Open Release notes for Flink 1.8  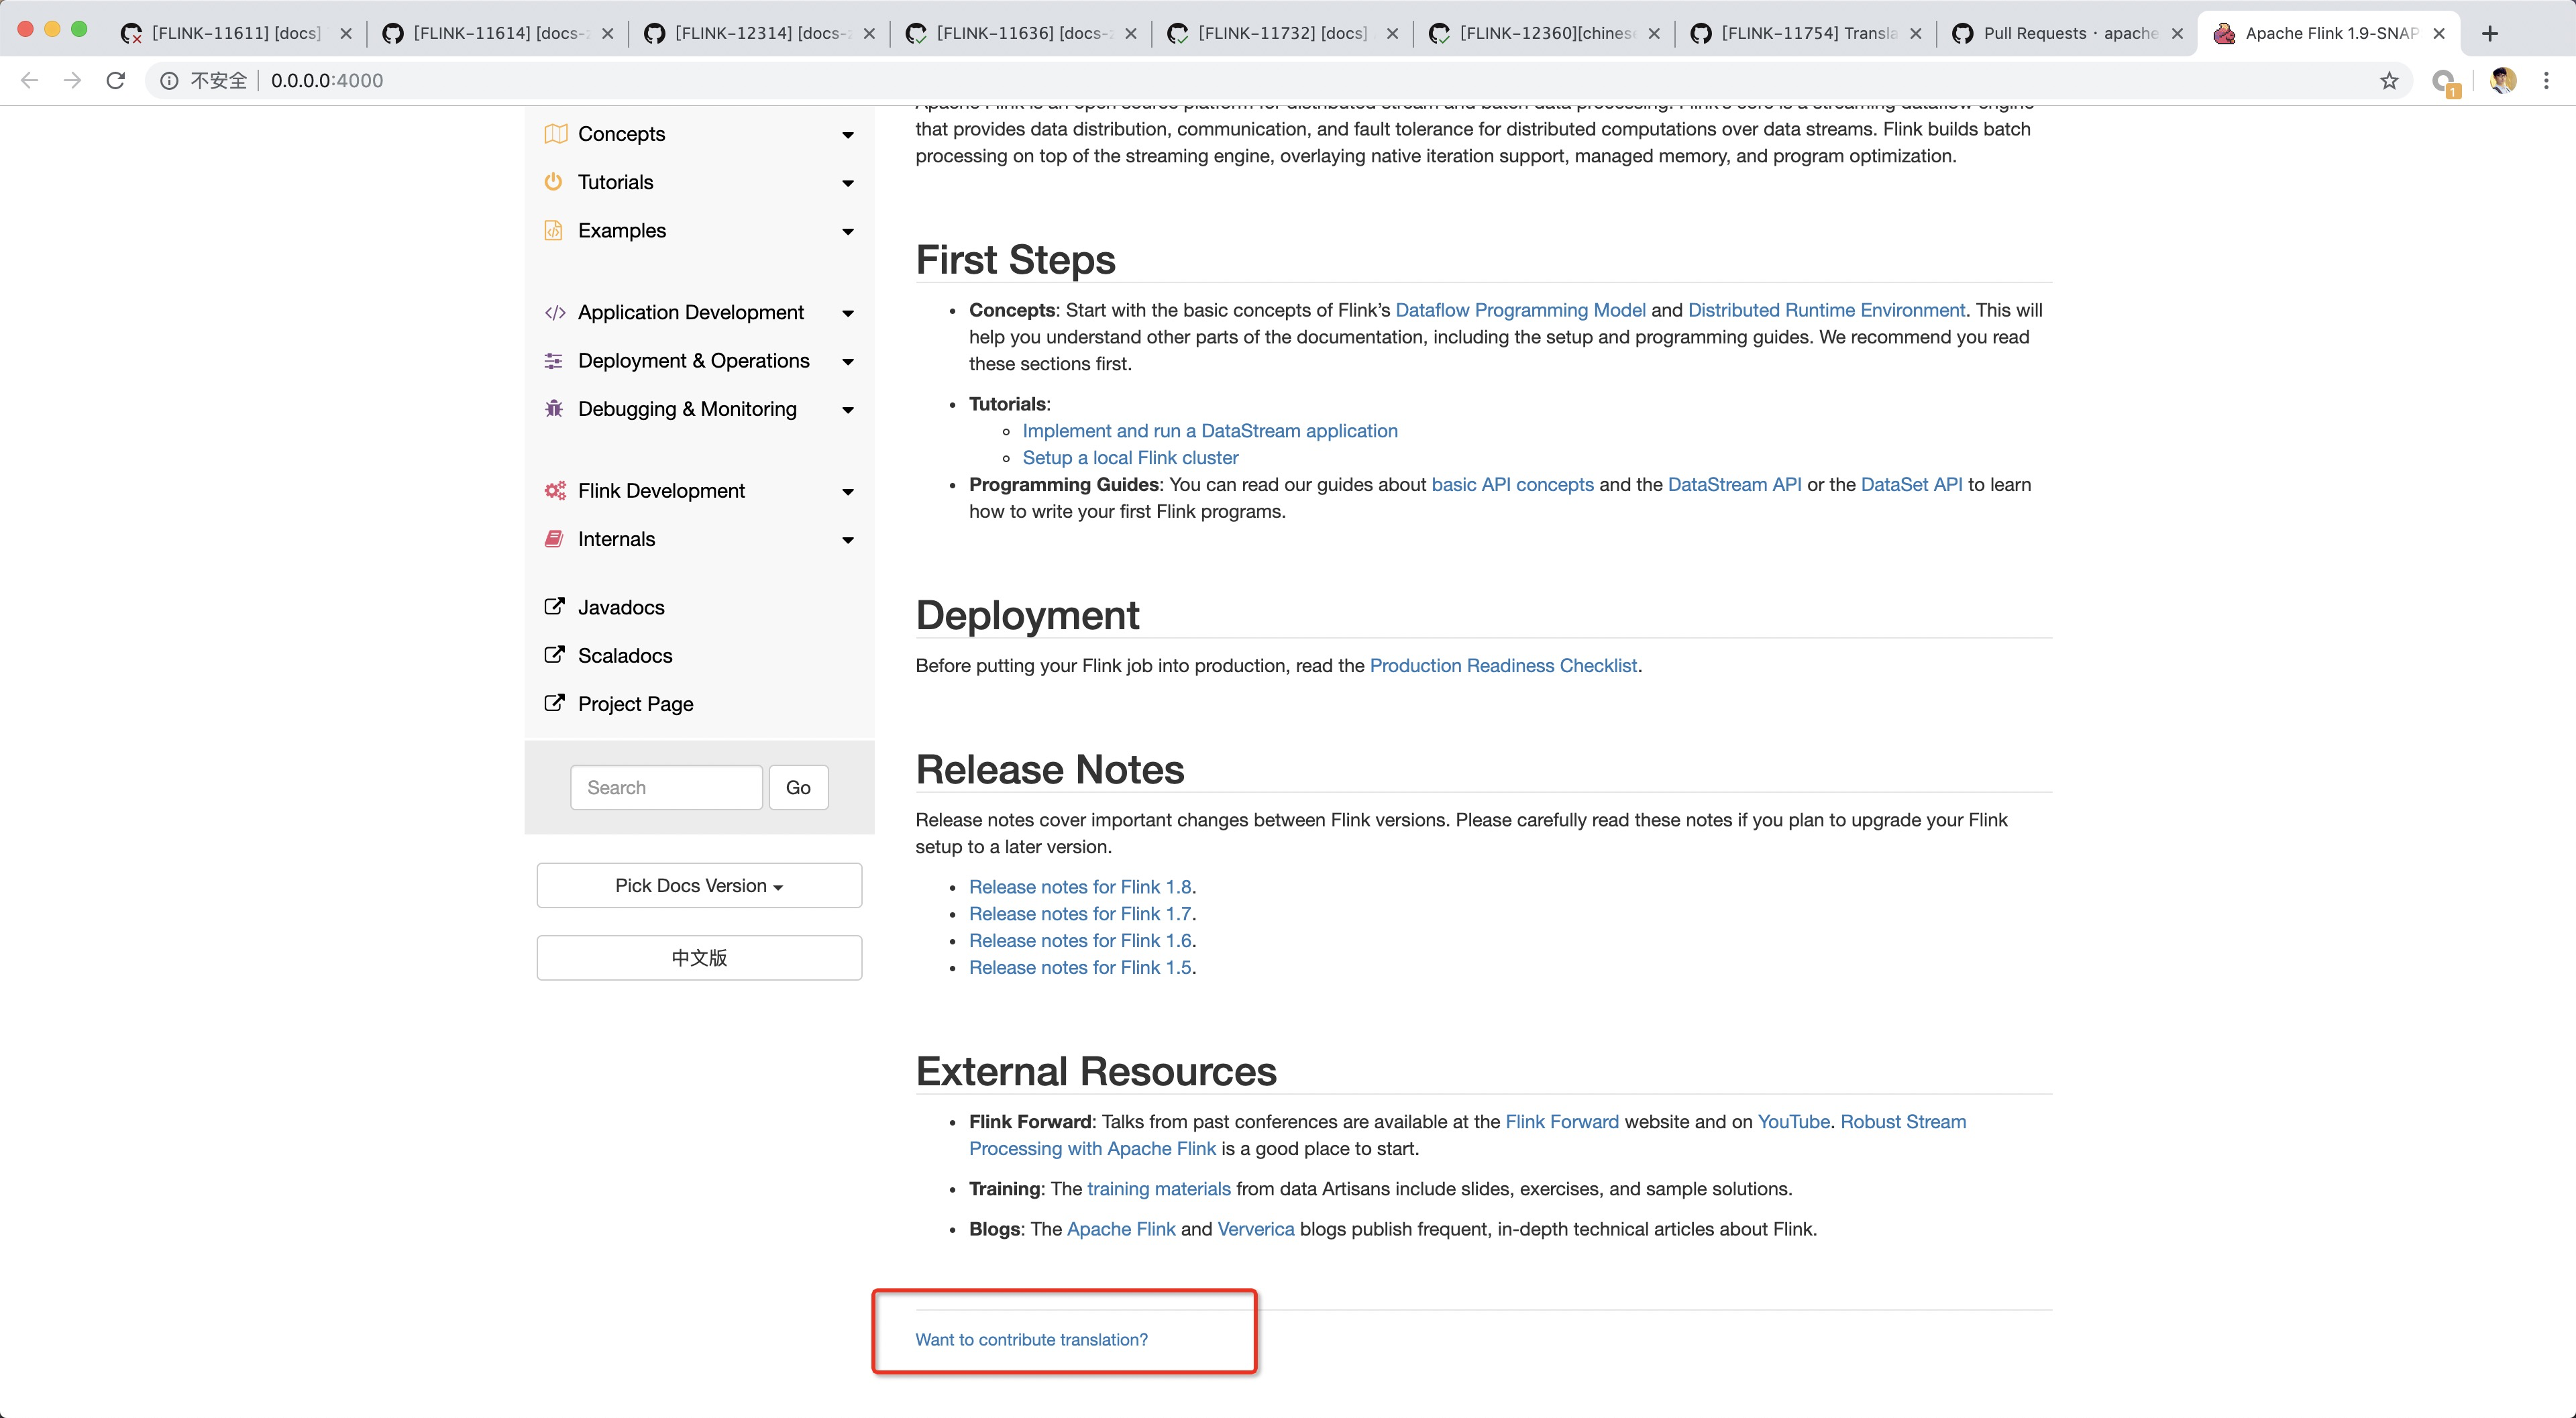click(1080, 887)
